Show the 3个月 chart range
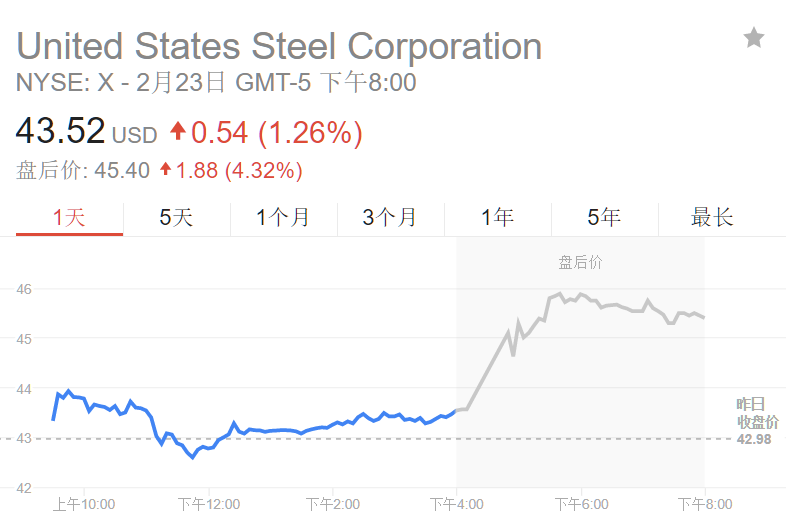 pyautogui.click(x=390, y=217)
